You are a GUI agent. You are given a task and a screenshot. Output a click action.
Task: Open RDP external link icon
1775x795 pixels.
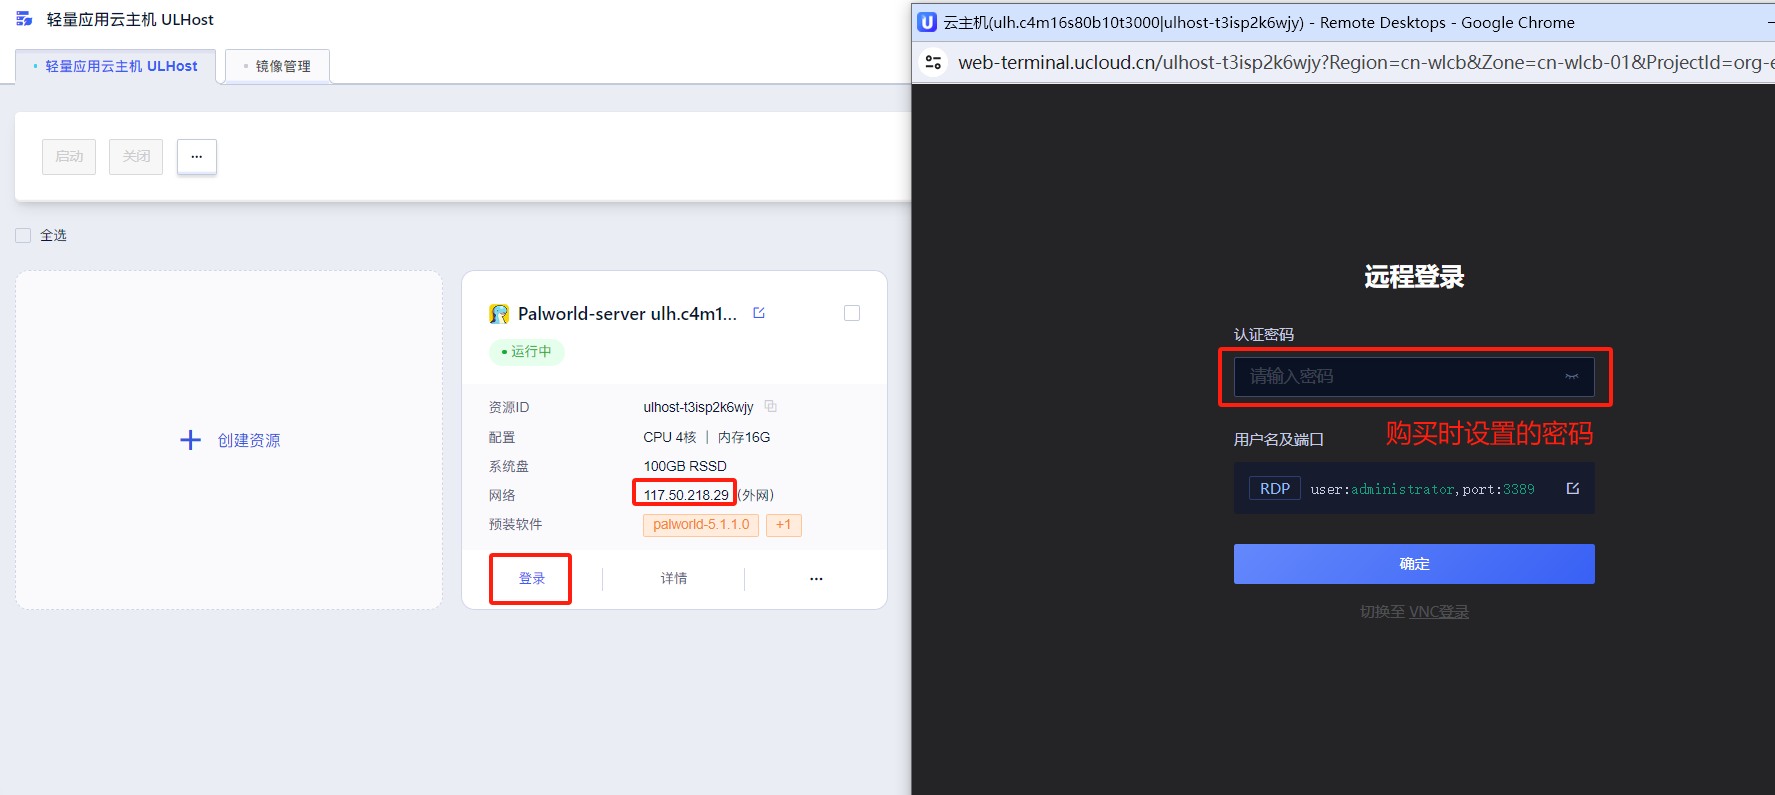[1573, 488]
